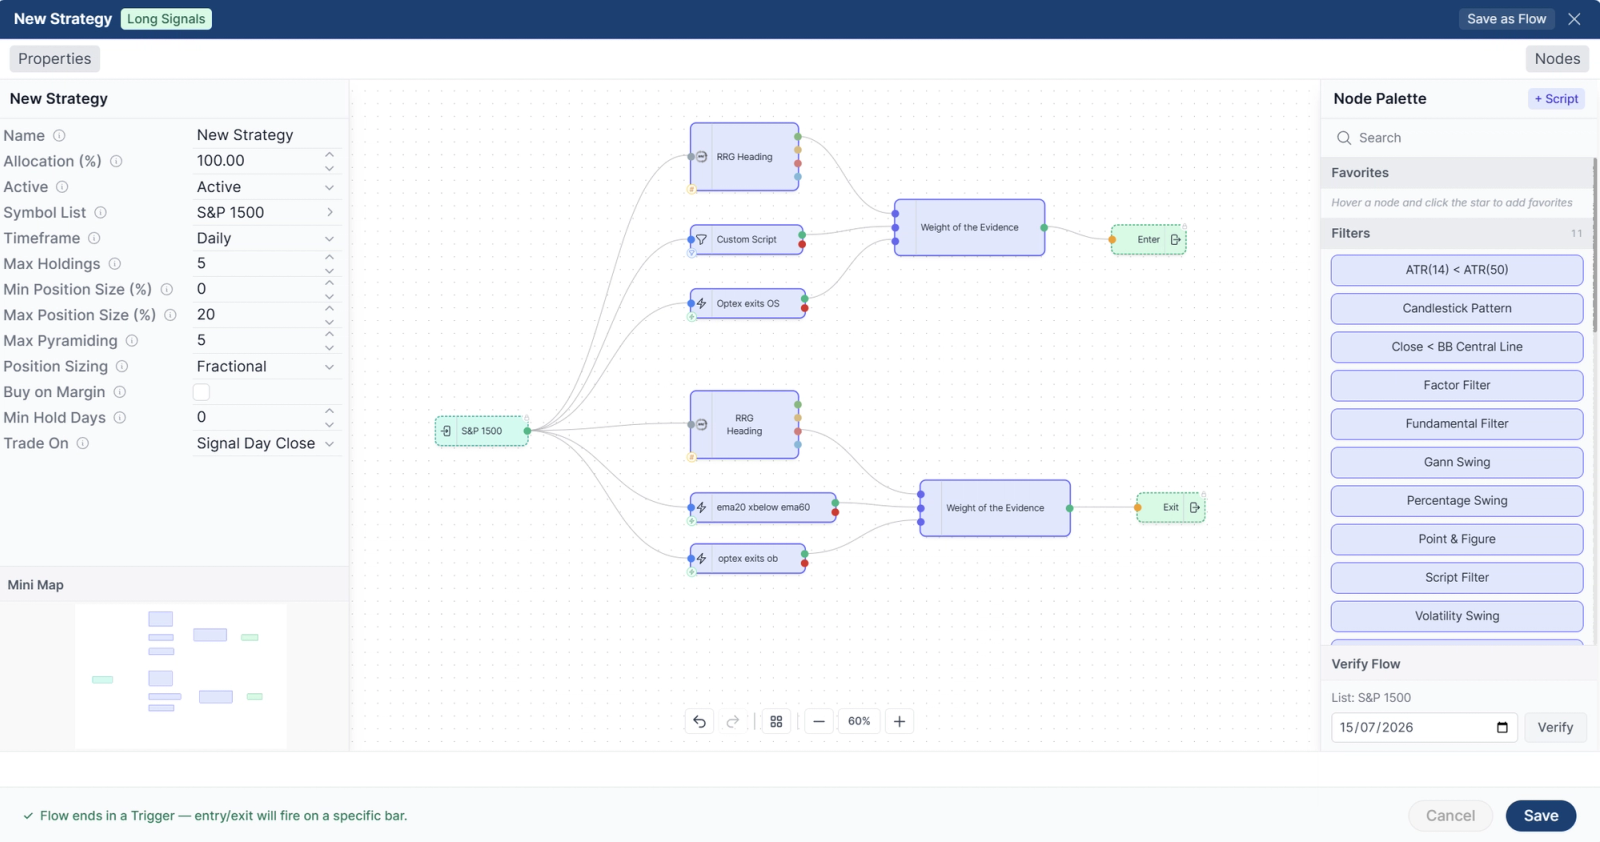Image resolution: width=1600 pixels, height=842 pixels.
Task: Click the 60% zoom level indicator
Action: [859, 721]
